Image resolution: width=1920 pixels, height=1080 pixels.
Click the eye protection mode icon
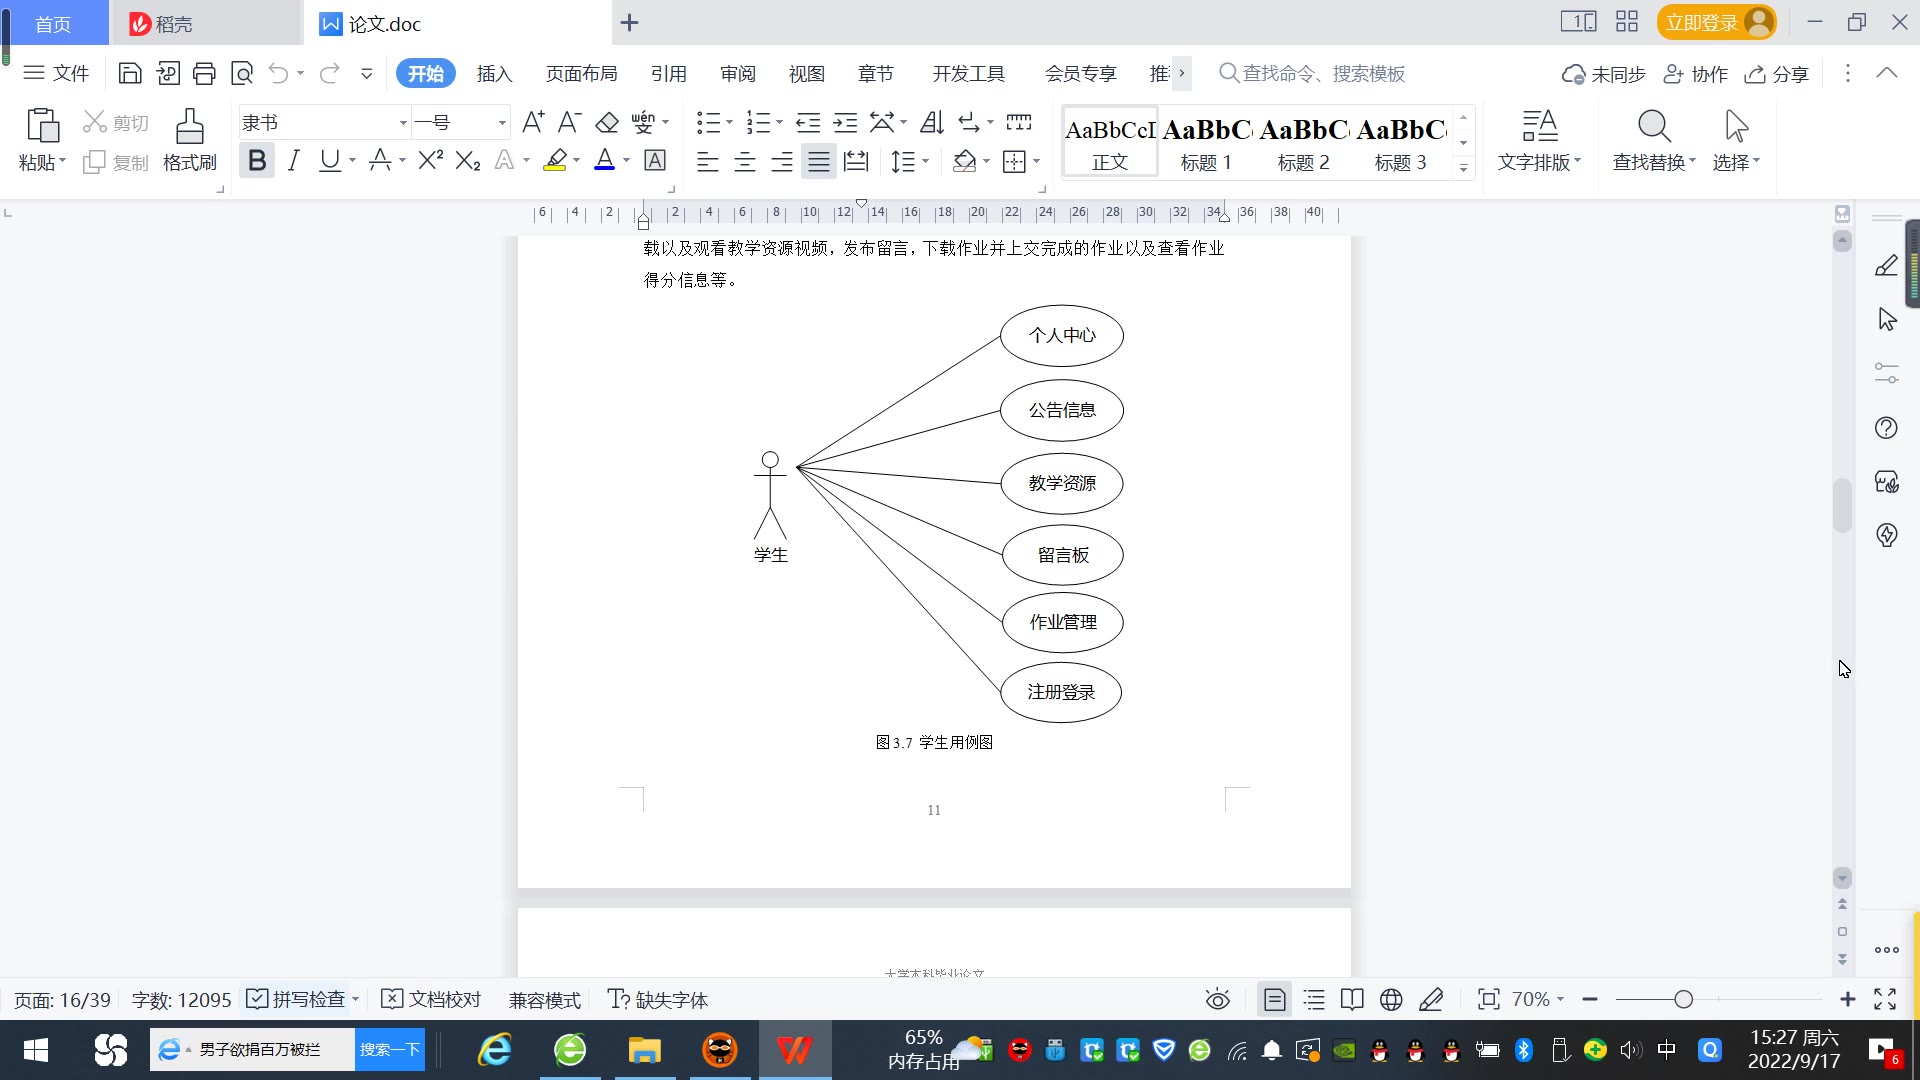(x=1217, y=999)
